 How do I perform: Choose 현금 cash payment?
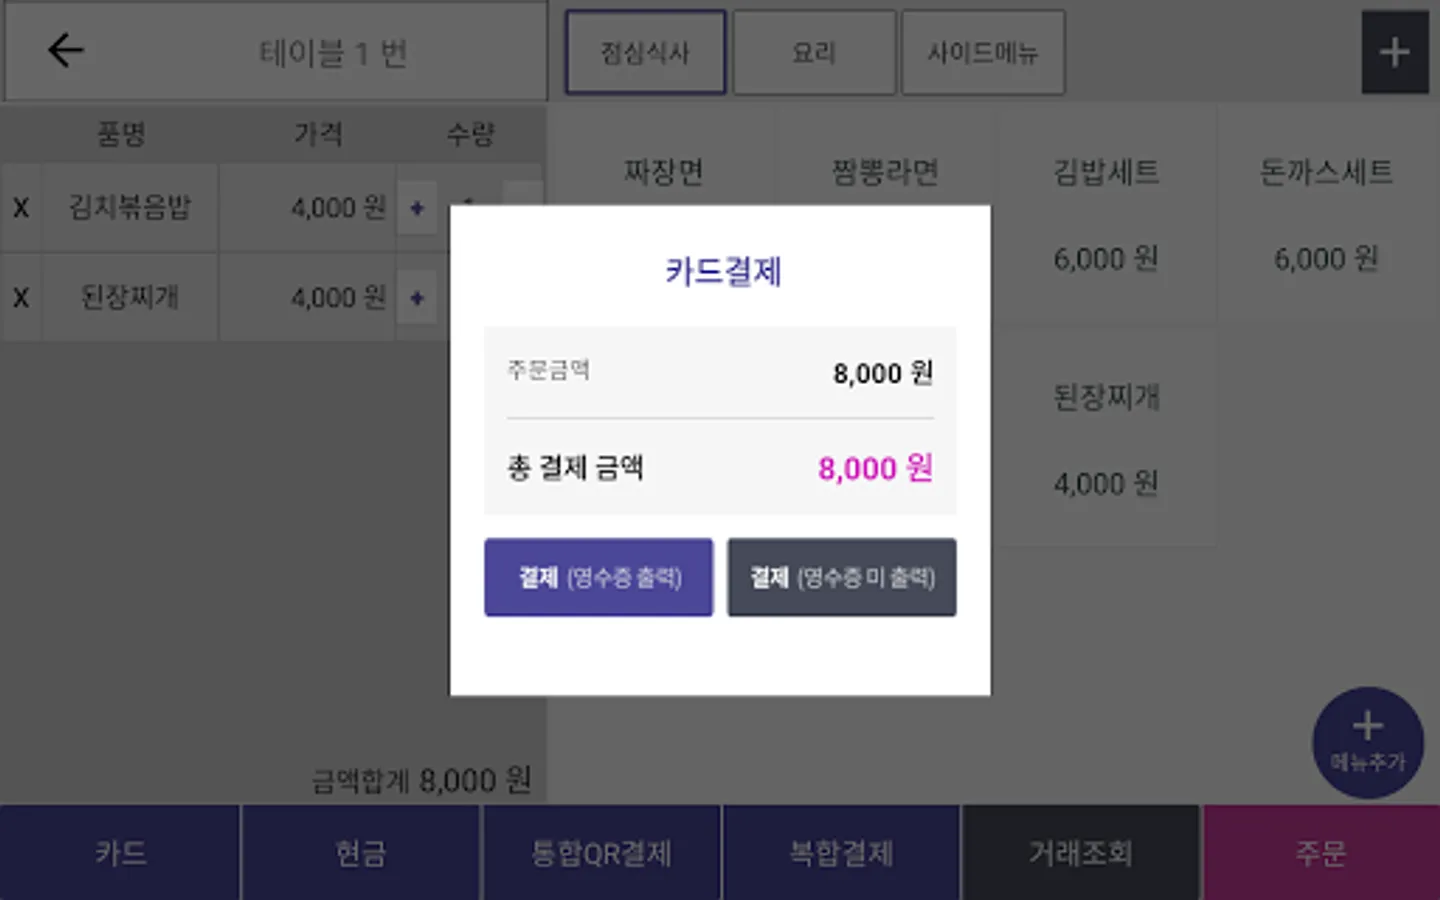[360, 853]
